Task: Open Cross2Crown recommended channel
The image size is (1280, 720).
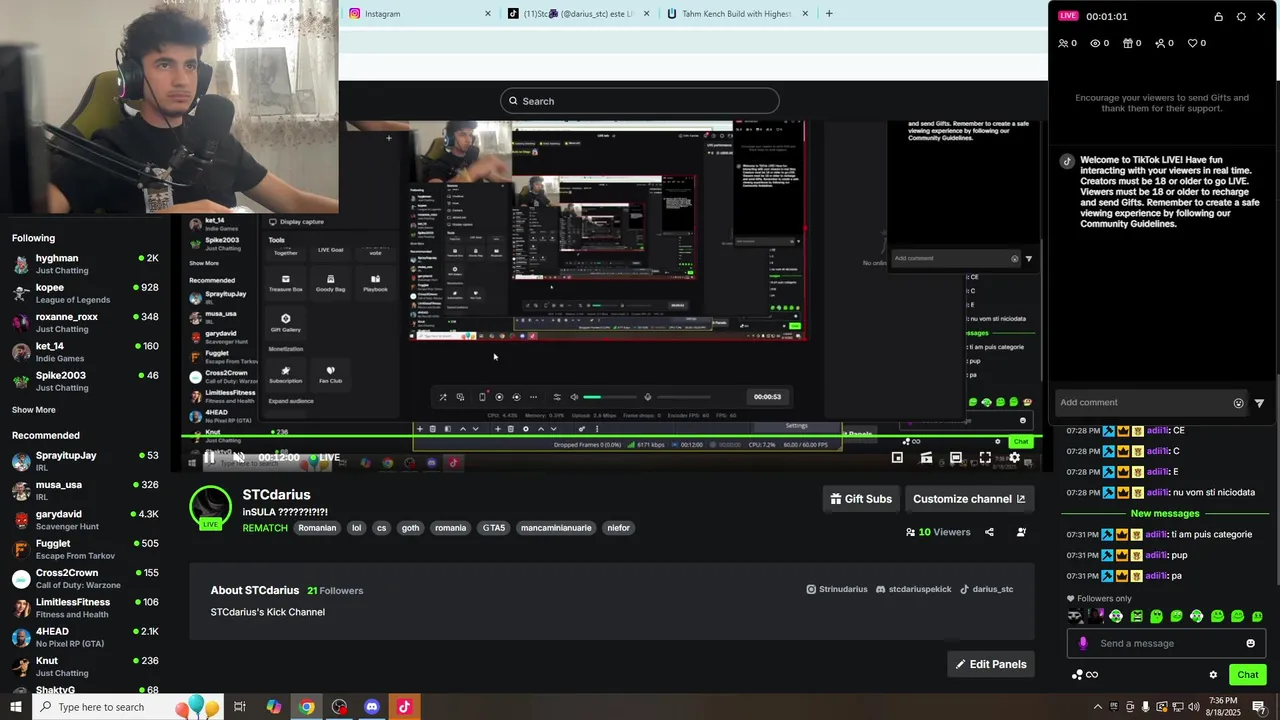Action: 85,578
